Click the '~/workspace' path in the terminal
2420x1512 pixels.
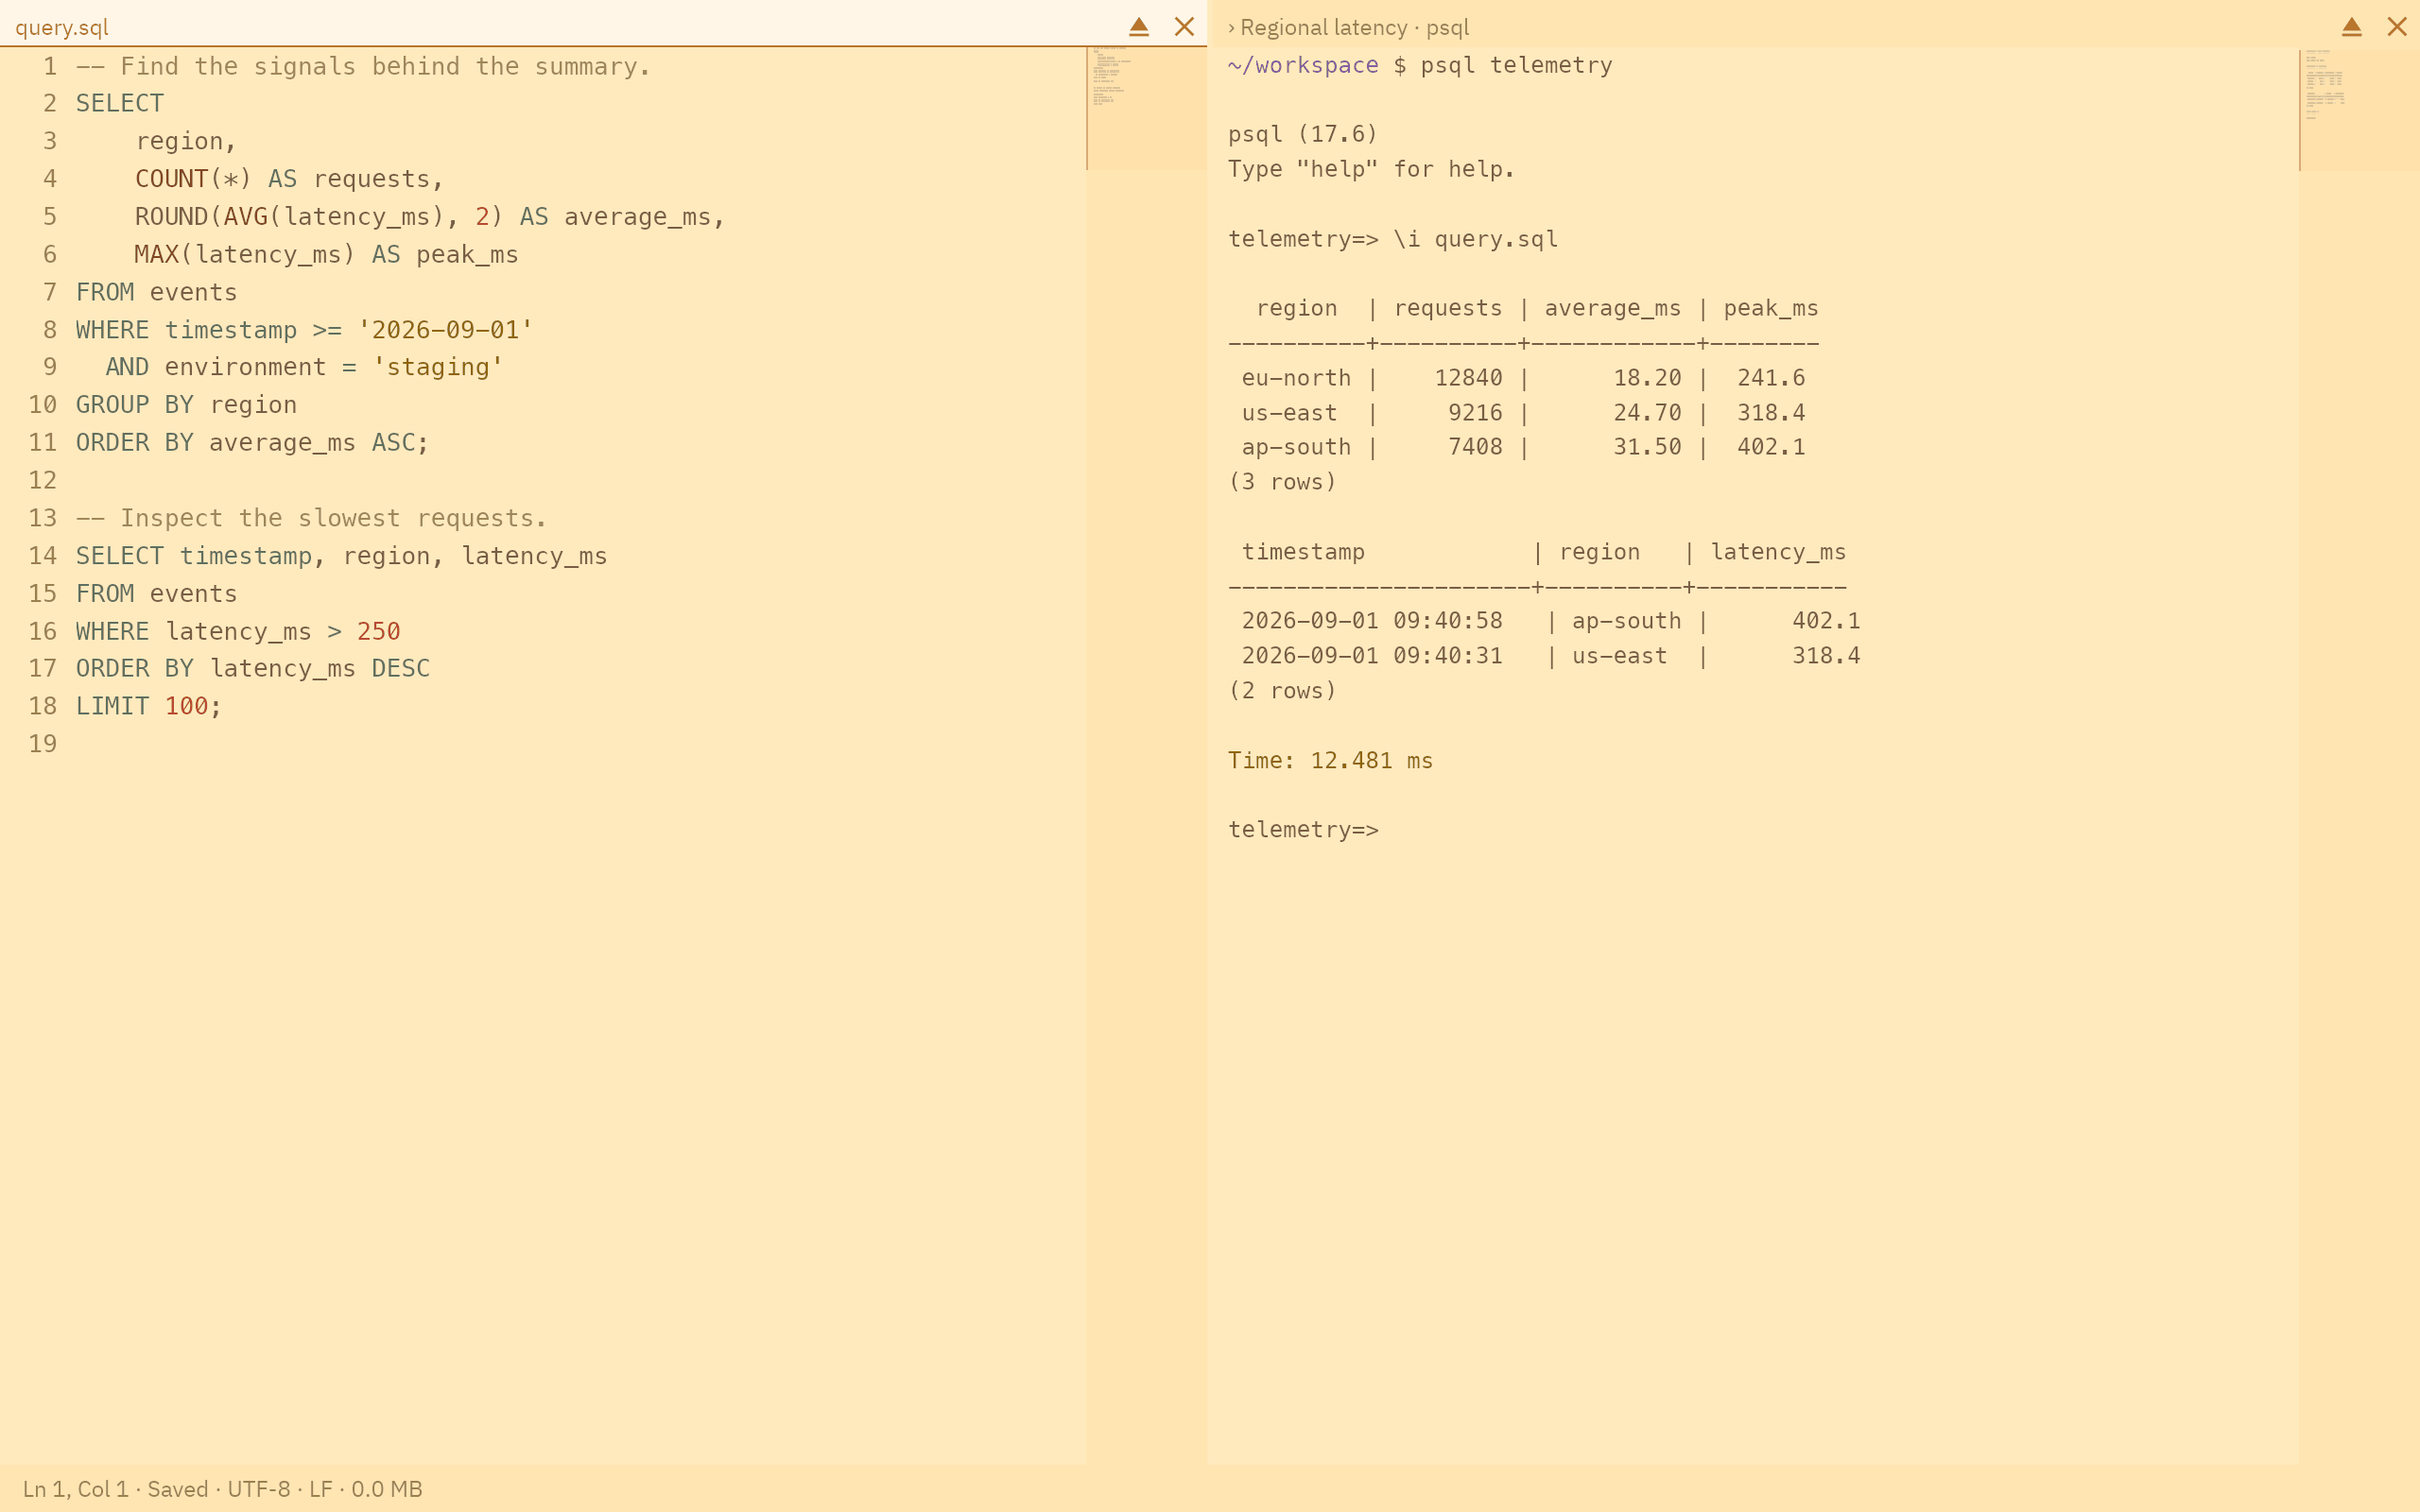point(1303,66)
